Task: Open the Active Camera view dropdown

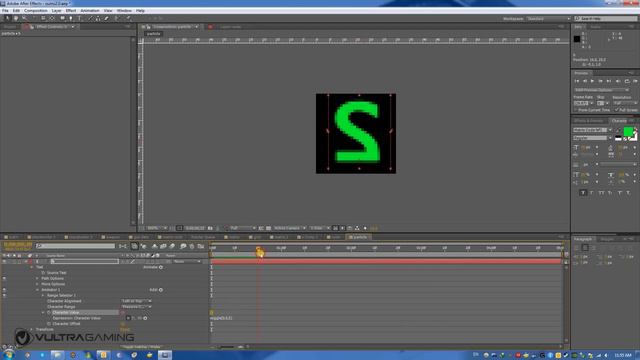Action: [x=290, y=228]
